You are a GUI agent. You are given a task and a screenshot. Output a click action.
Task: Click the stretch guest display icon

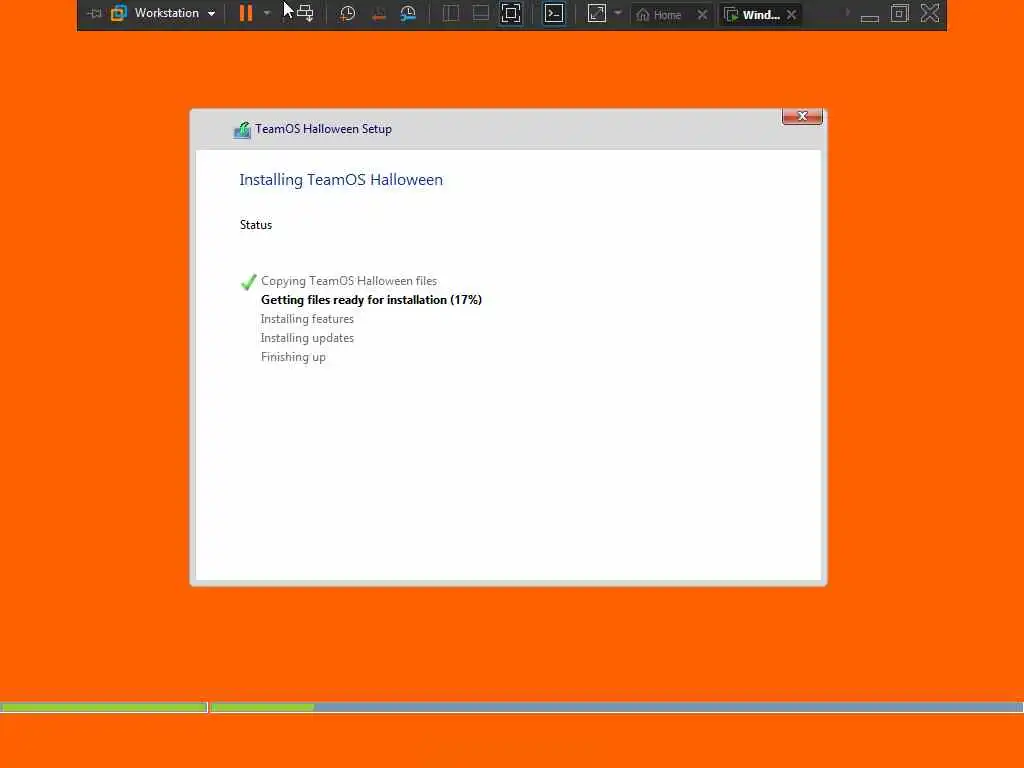[597, 13]
